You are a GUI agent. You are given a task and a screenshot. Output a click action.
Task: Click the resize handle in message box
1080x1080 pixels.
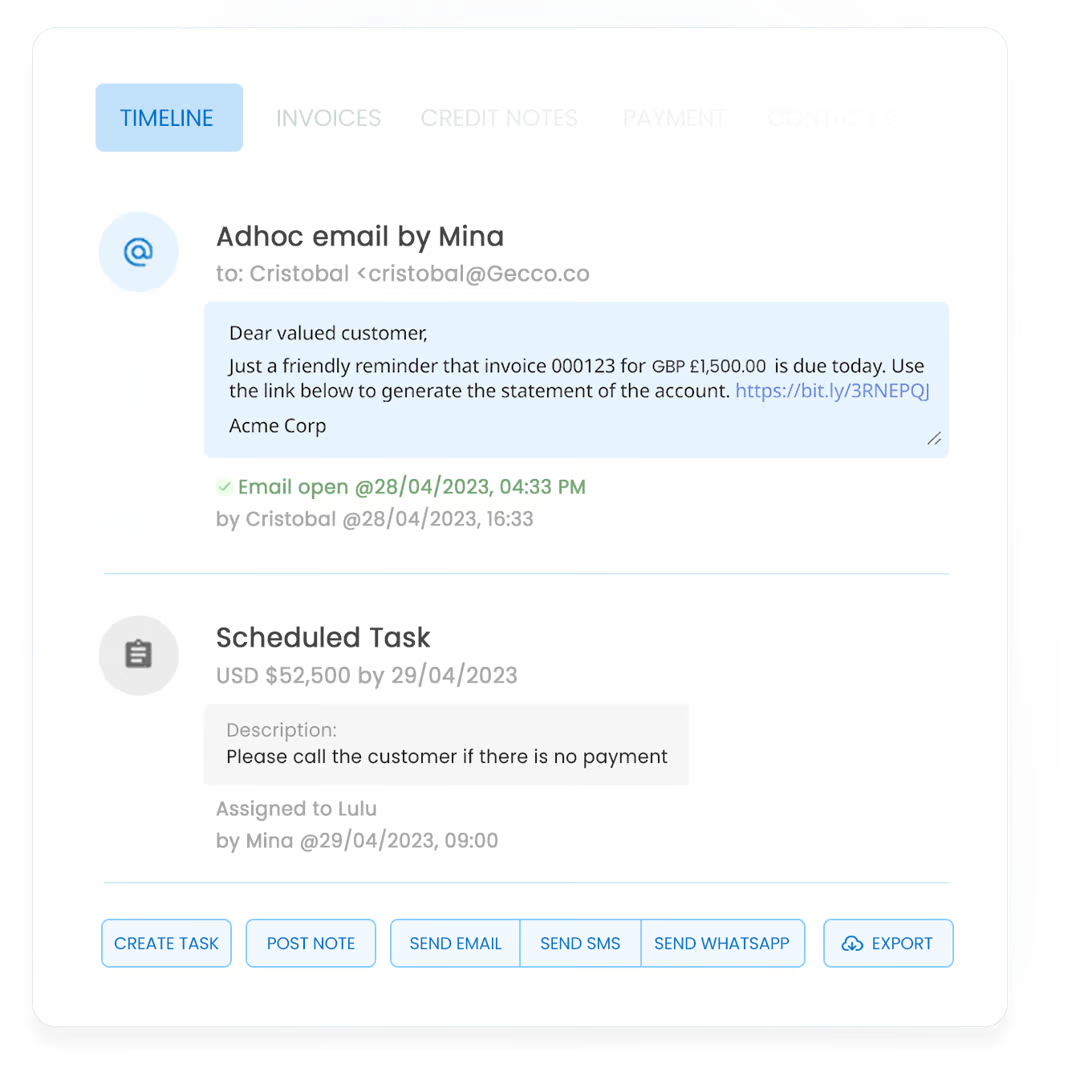click(x=934, y=439)
